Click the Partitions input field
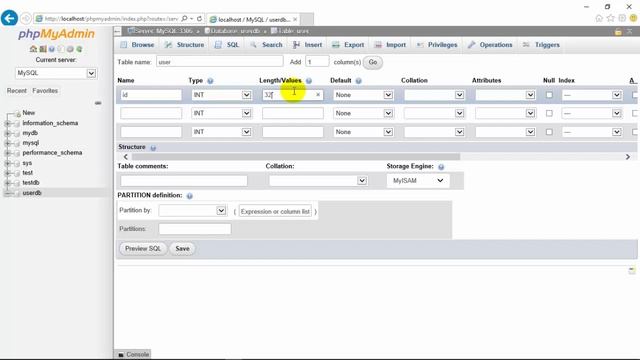The image size is (640, 360). click(195, 229)
